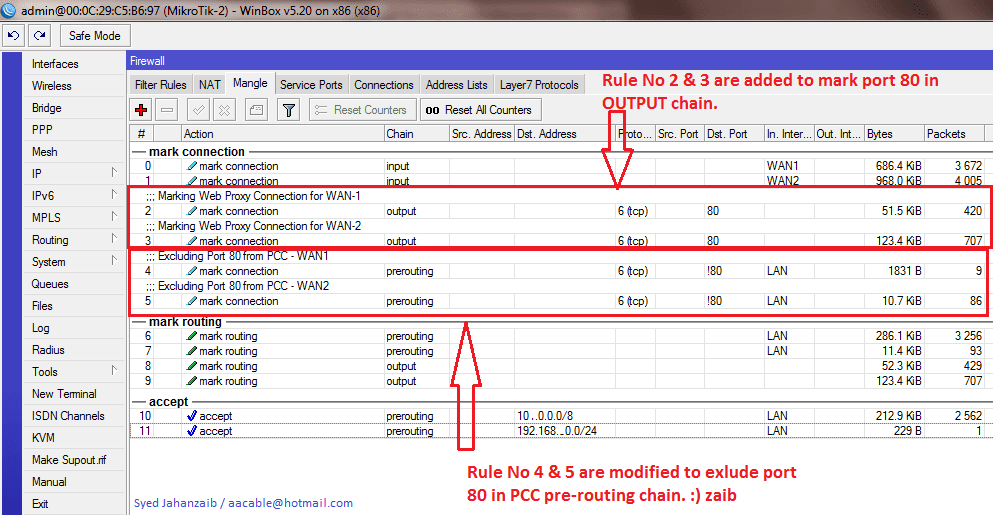Sort by the Dst. Port column header
The image size is (993, 515).
tap(734, 134)
